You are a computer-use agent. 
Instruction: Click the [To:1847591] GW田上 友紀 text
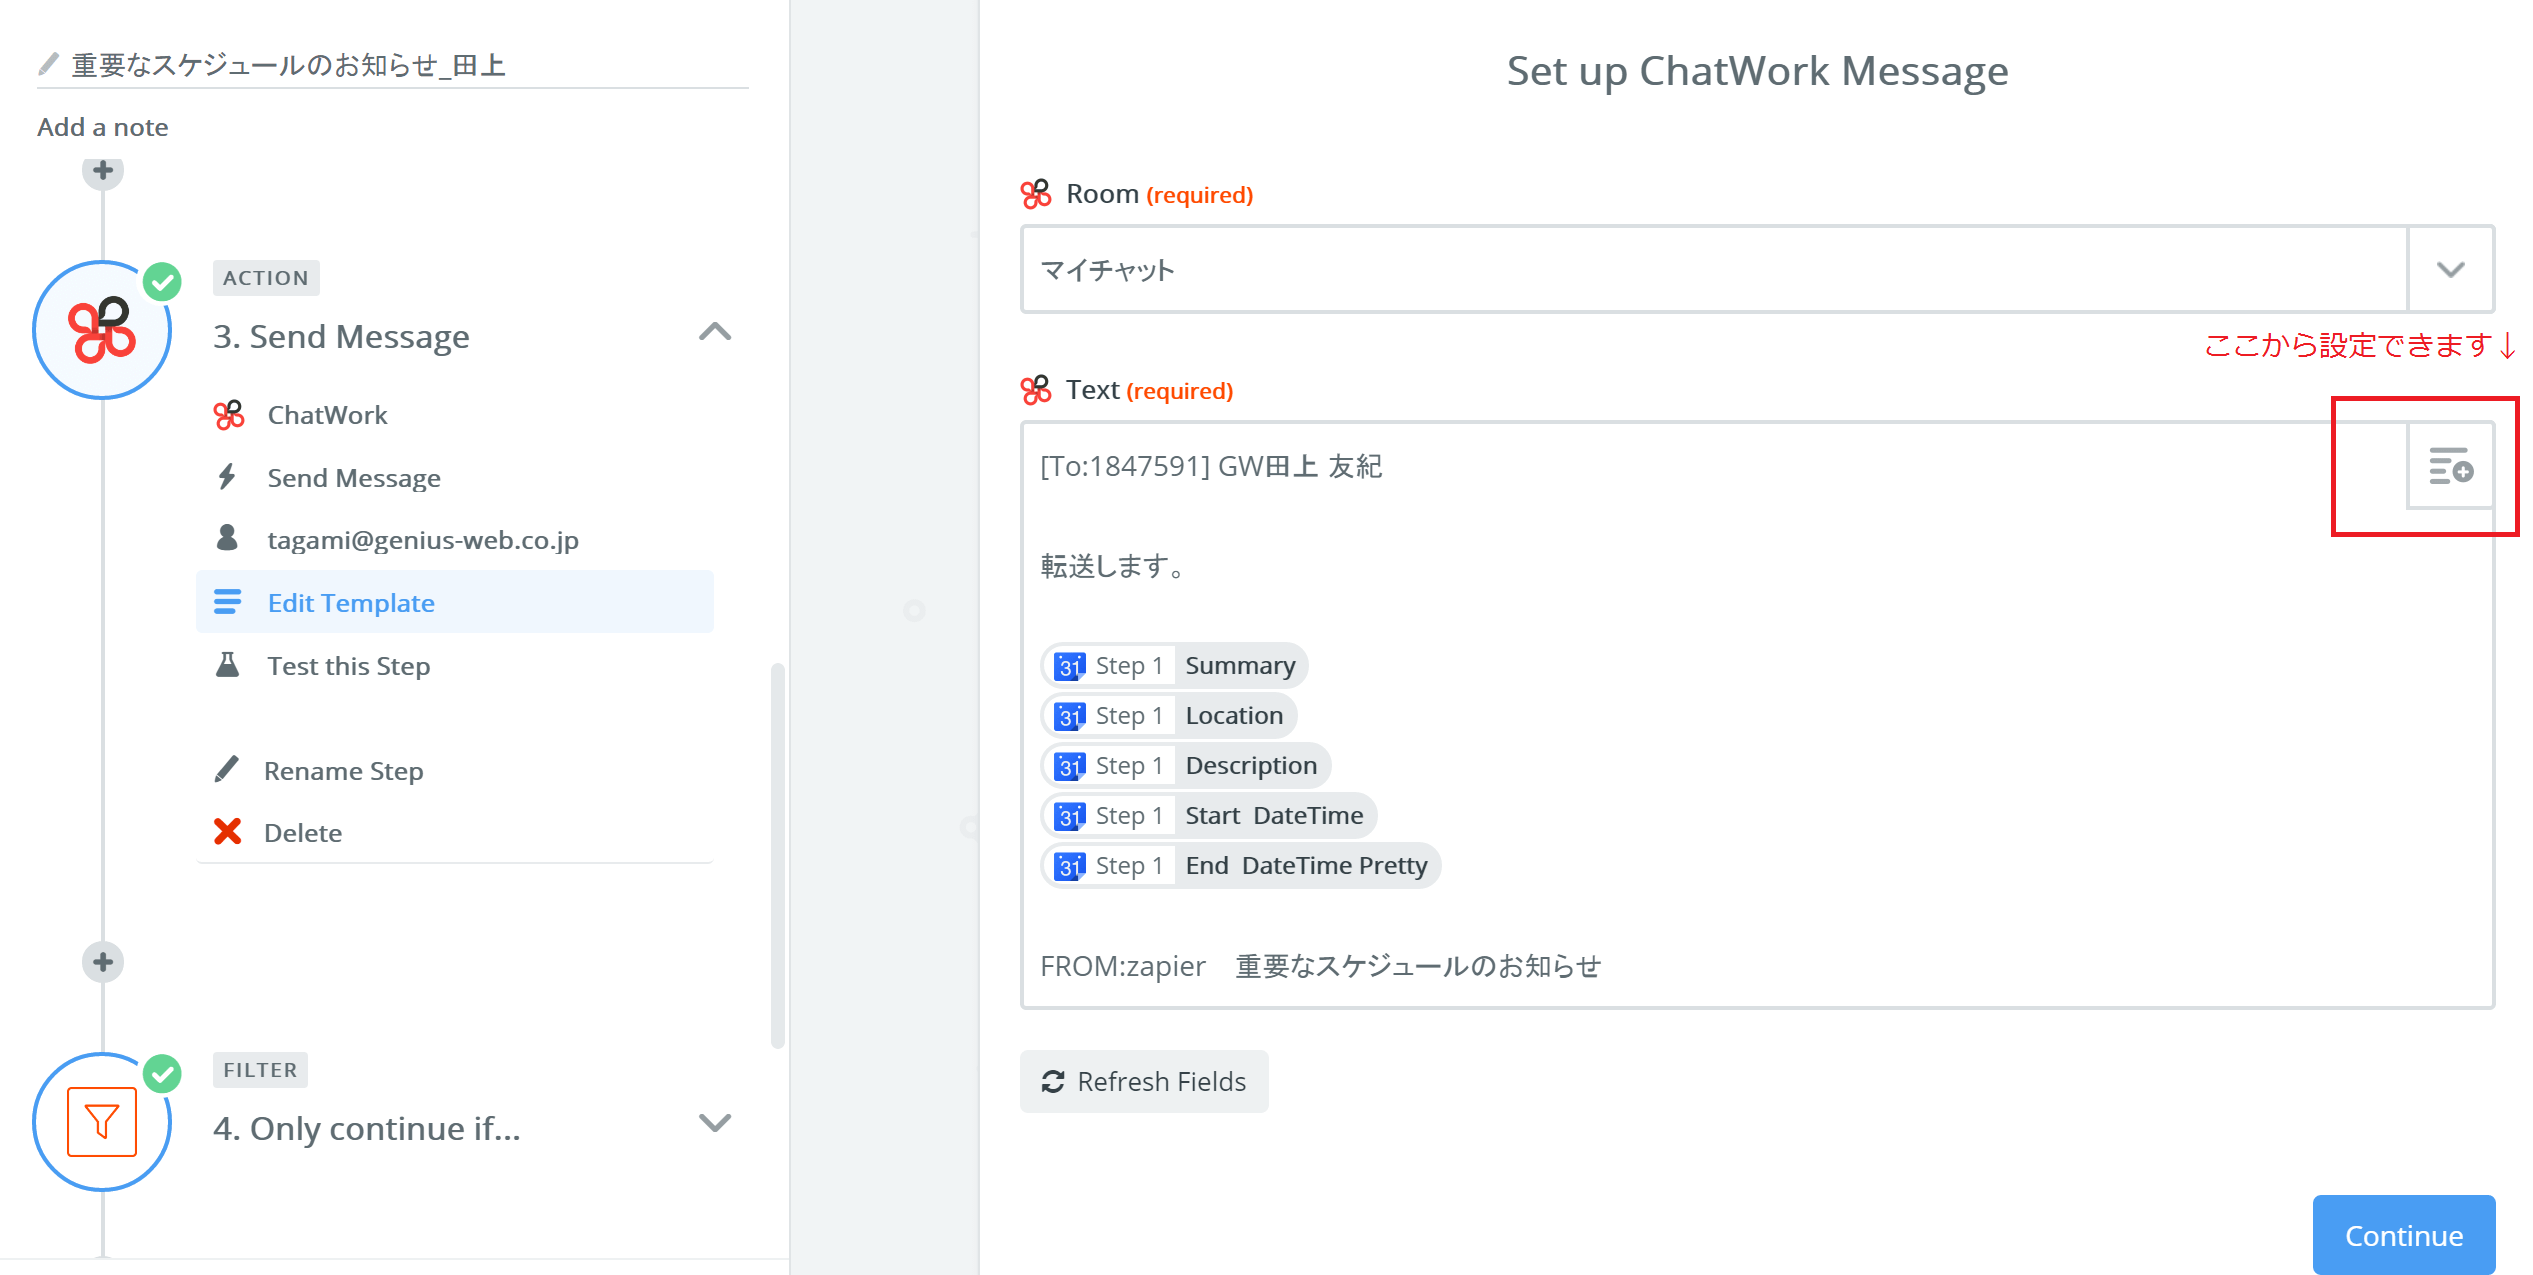pyautogui.click(x=1211, y=466)
